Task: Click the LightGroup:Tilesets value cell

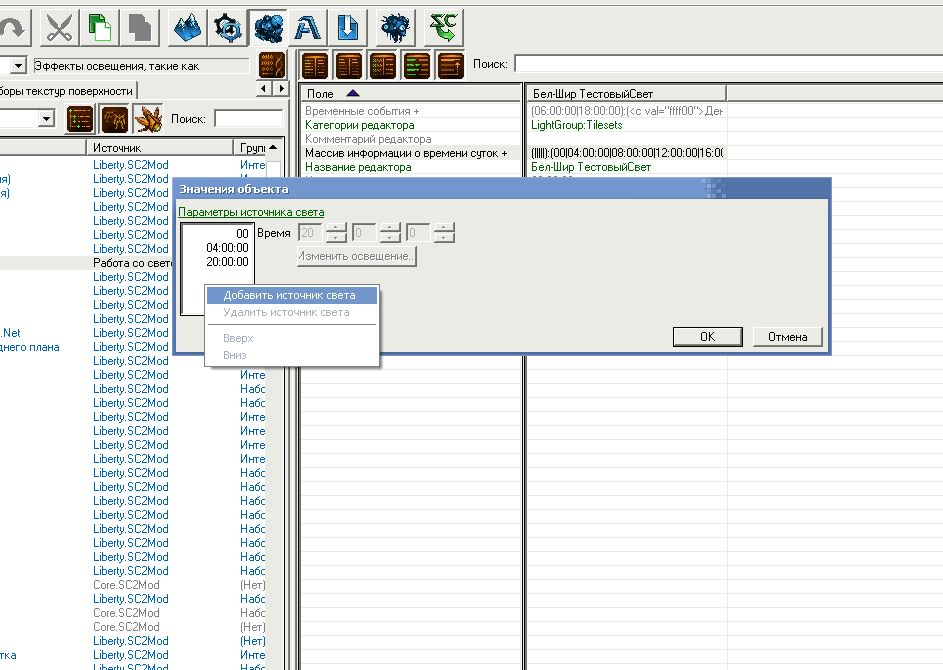Action: coord(627,125)
